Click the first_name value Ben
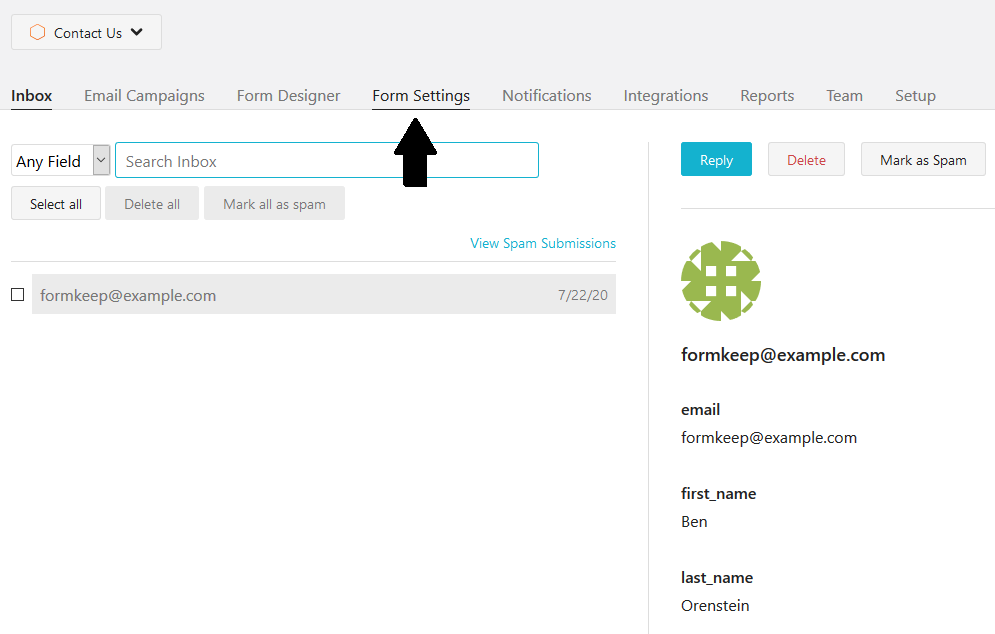This screenshot has height=634, width=995. click(x=694, y=522)
